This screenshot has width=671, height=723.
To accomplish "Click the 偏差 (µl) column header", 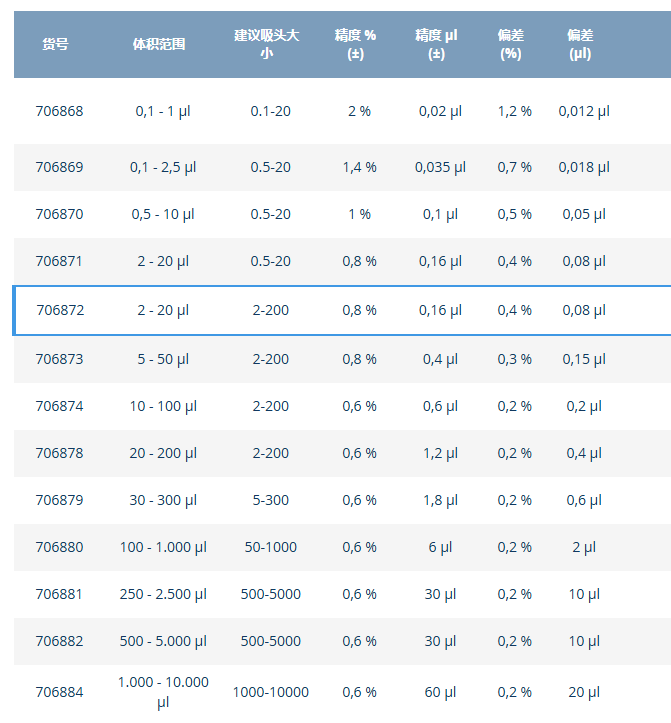I will tap(580, 44).
